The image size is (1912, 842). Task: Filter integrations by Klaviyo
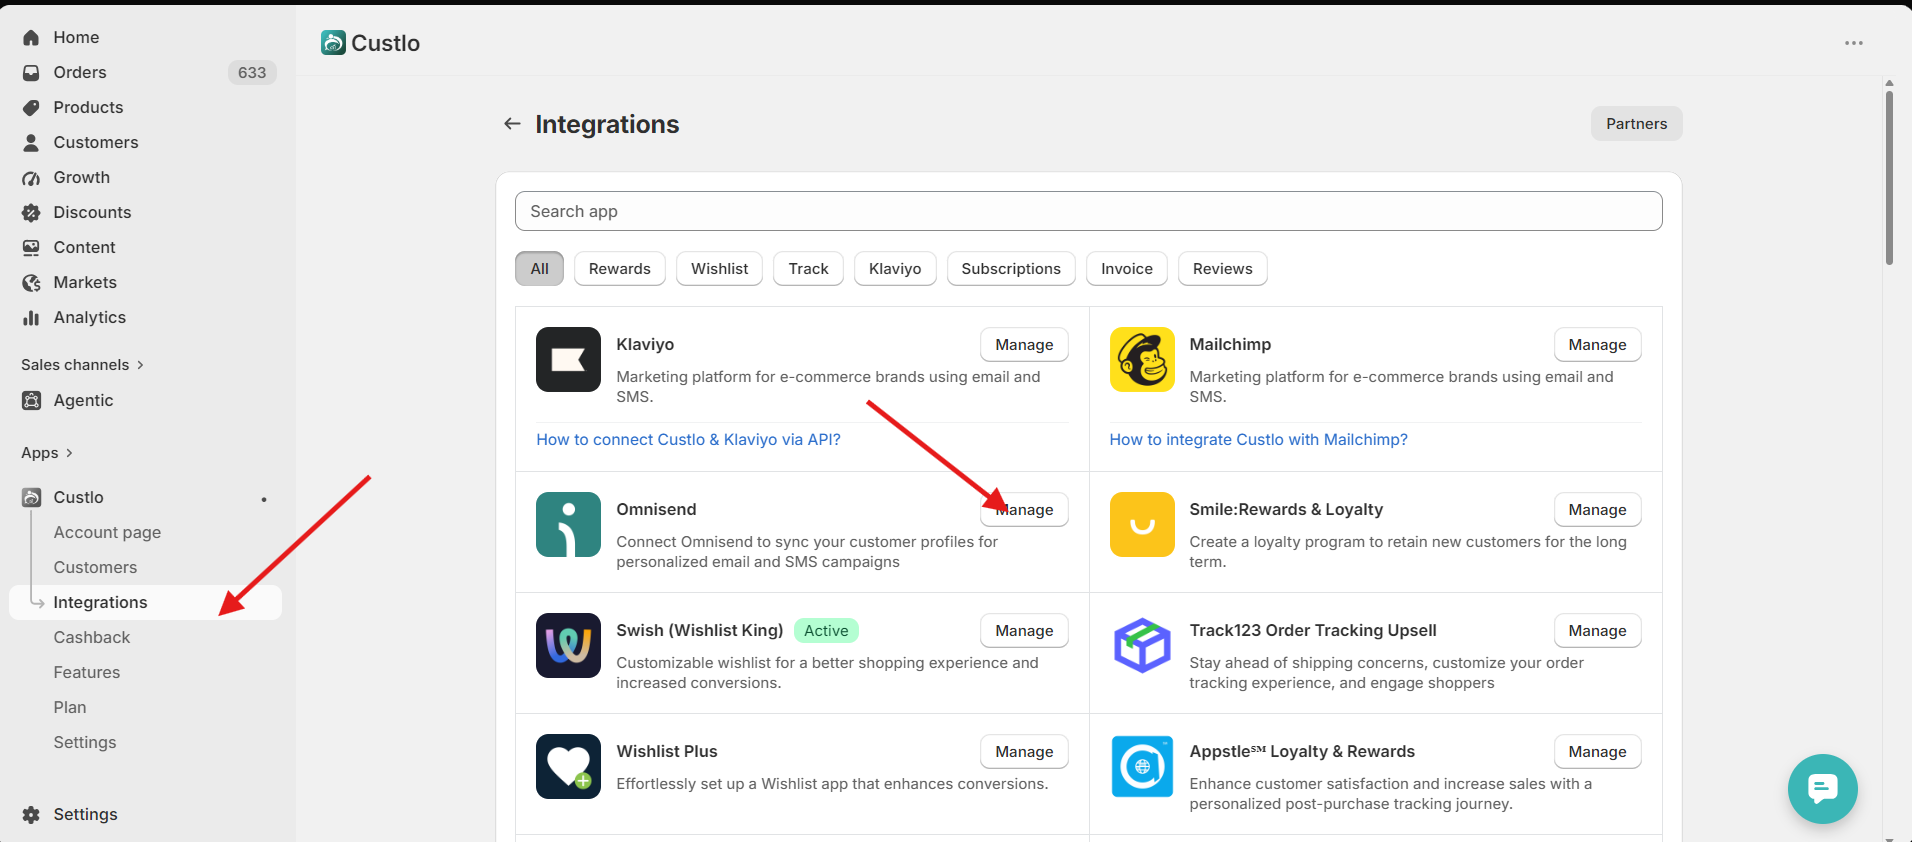click(x=895, y=268)
